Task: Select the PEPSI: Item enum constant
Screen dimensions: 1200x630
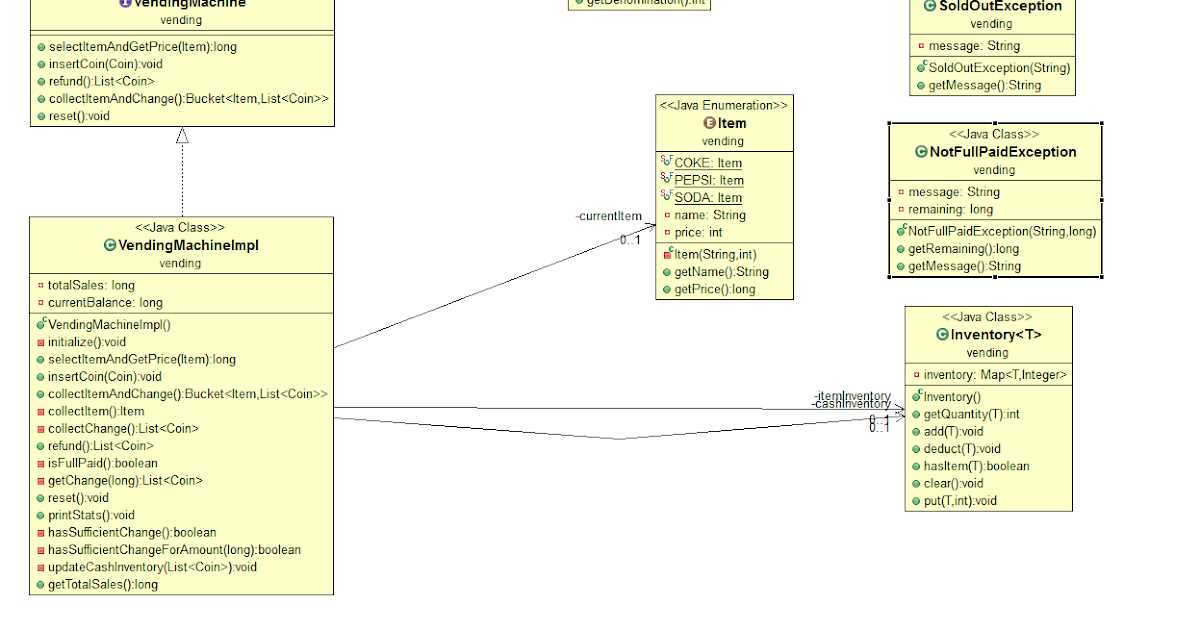Action: click(708, 180)
